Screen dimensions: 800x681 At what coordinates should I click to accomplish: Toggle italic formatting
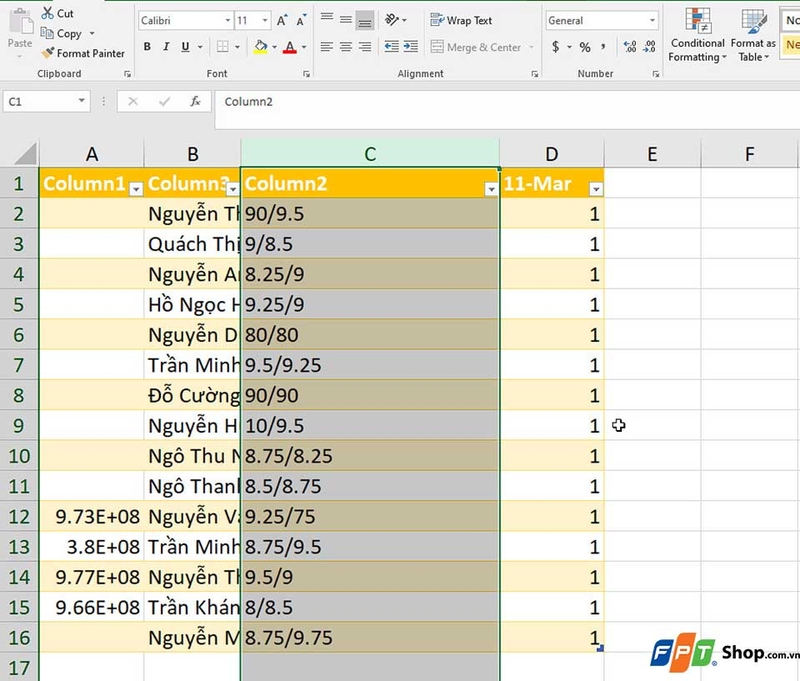[x=164, y=47]
